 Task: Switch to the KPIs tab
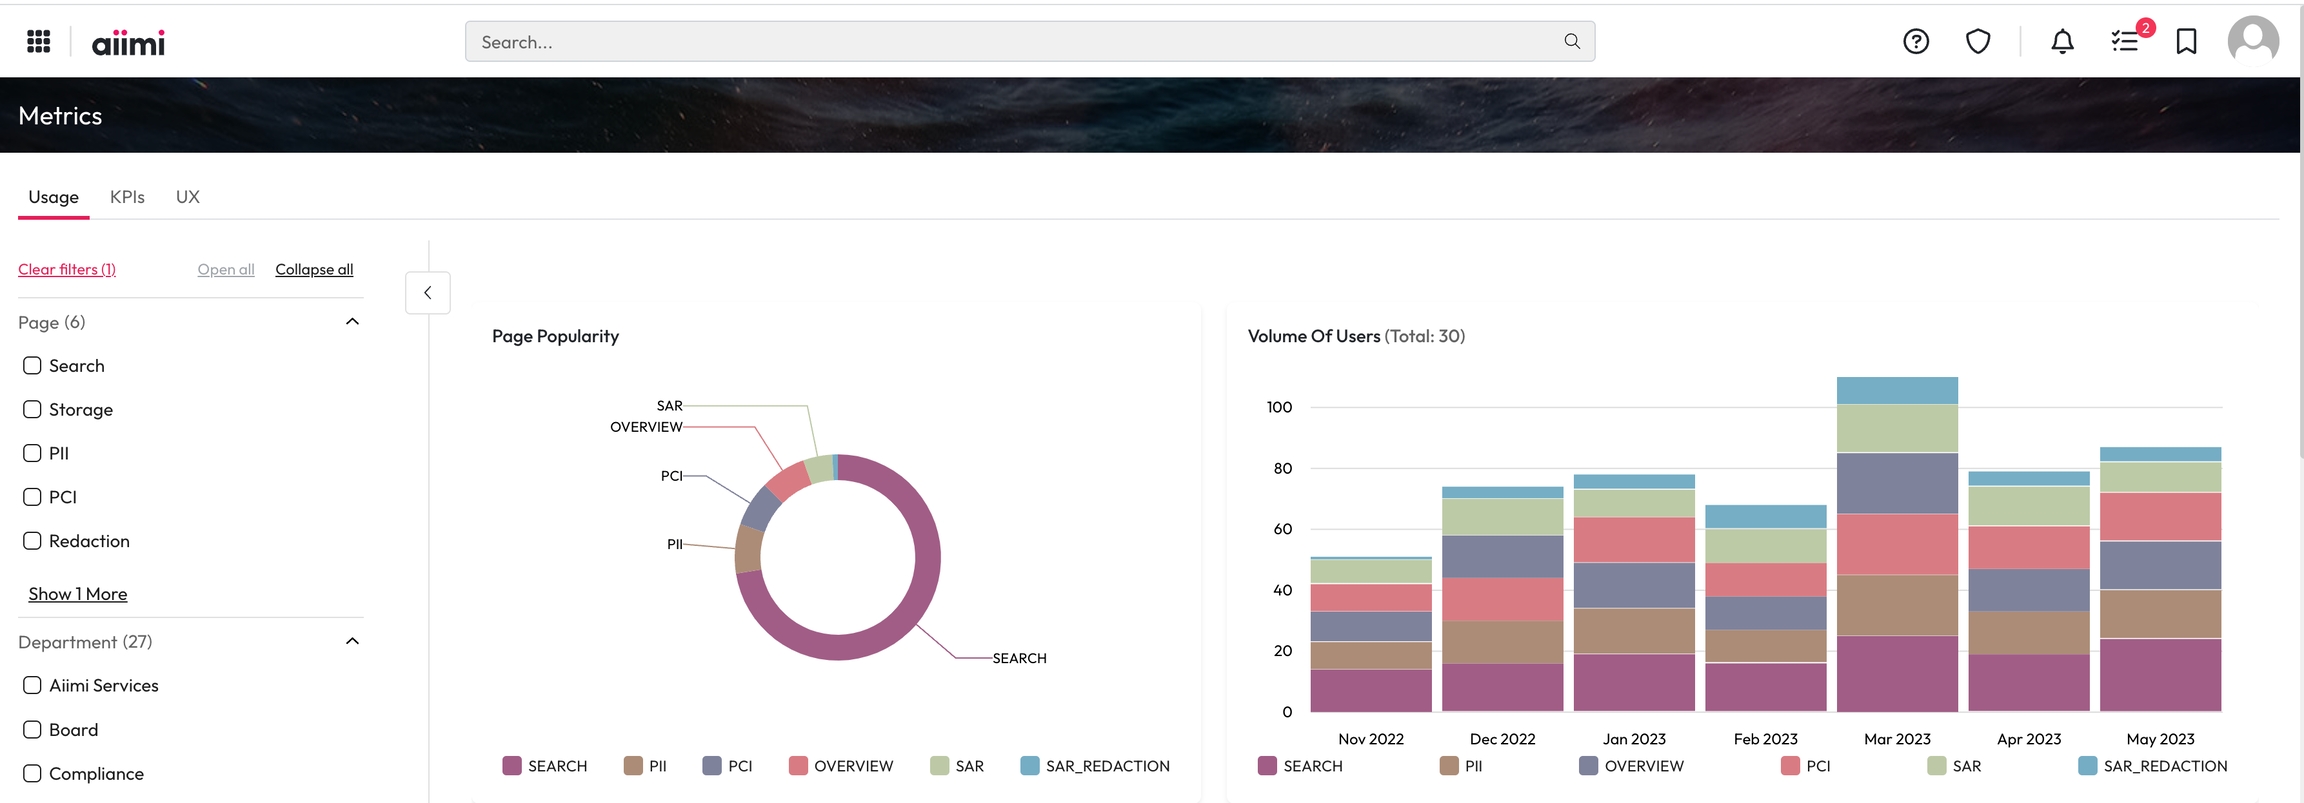127,197
